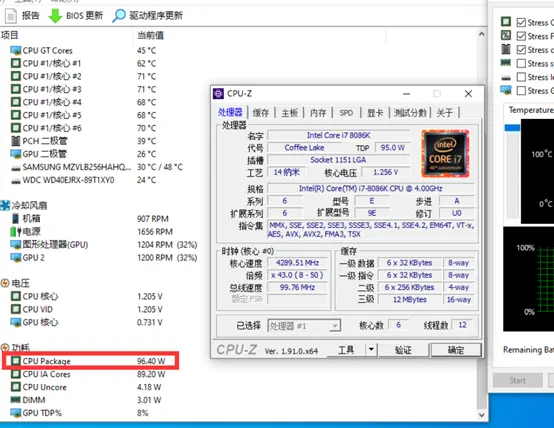Click the 电压 voltage category icon
Image resolution: width=554 pixels, height=428 pixels.
(x=5, y=283)
